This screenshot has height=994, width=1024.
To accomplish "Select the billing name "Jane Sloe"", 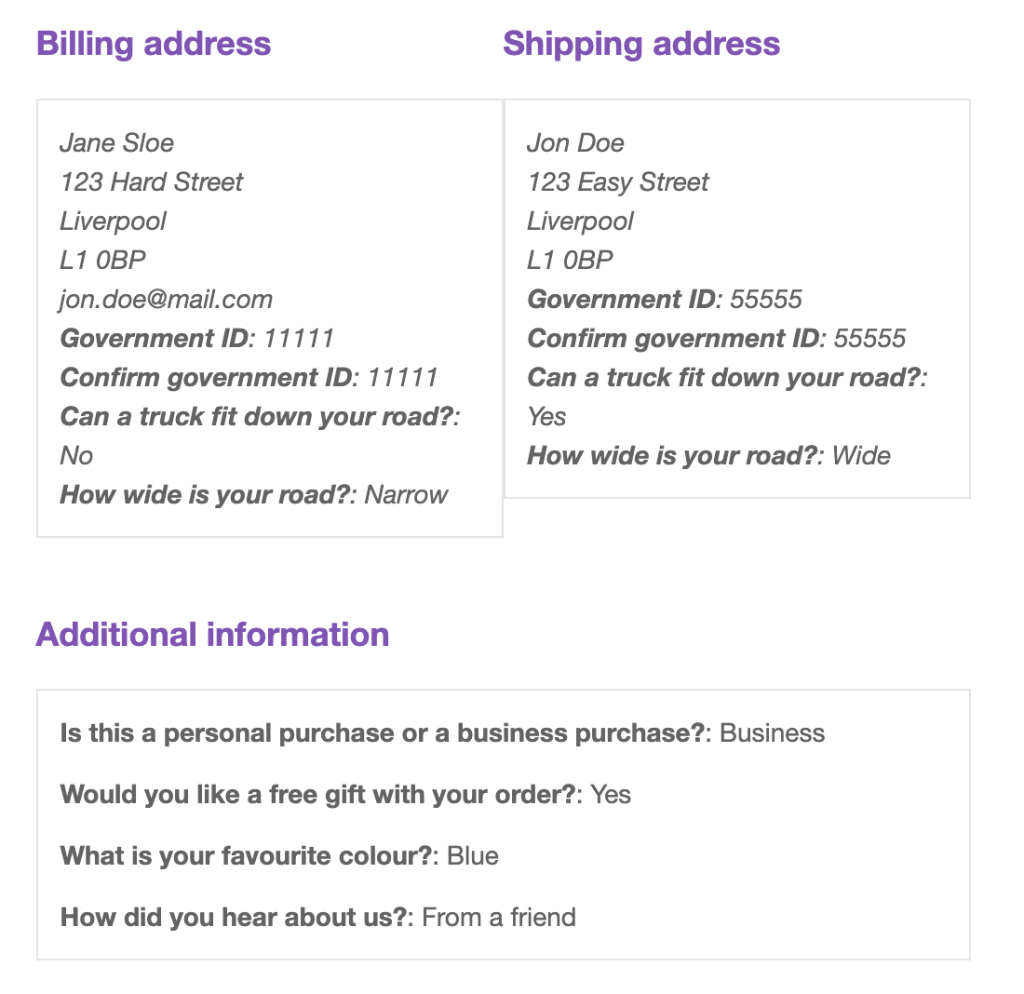I will point(117,143).
